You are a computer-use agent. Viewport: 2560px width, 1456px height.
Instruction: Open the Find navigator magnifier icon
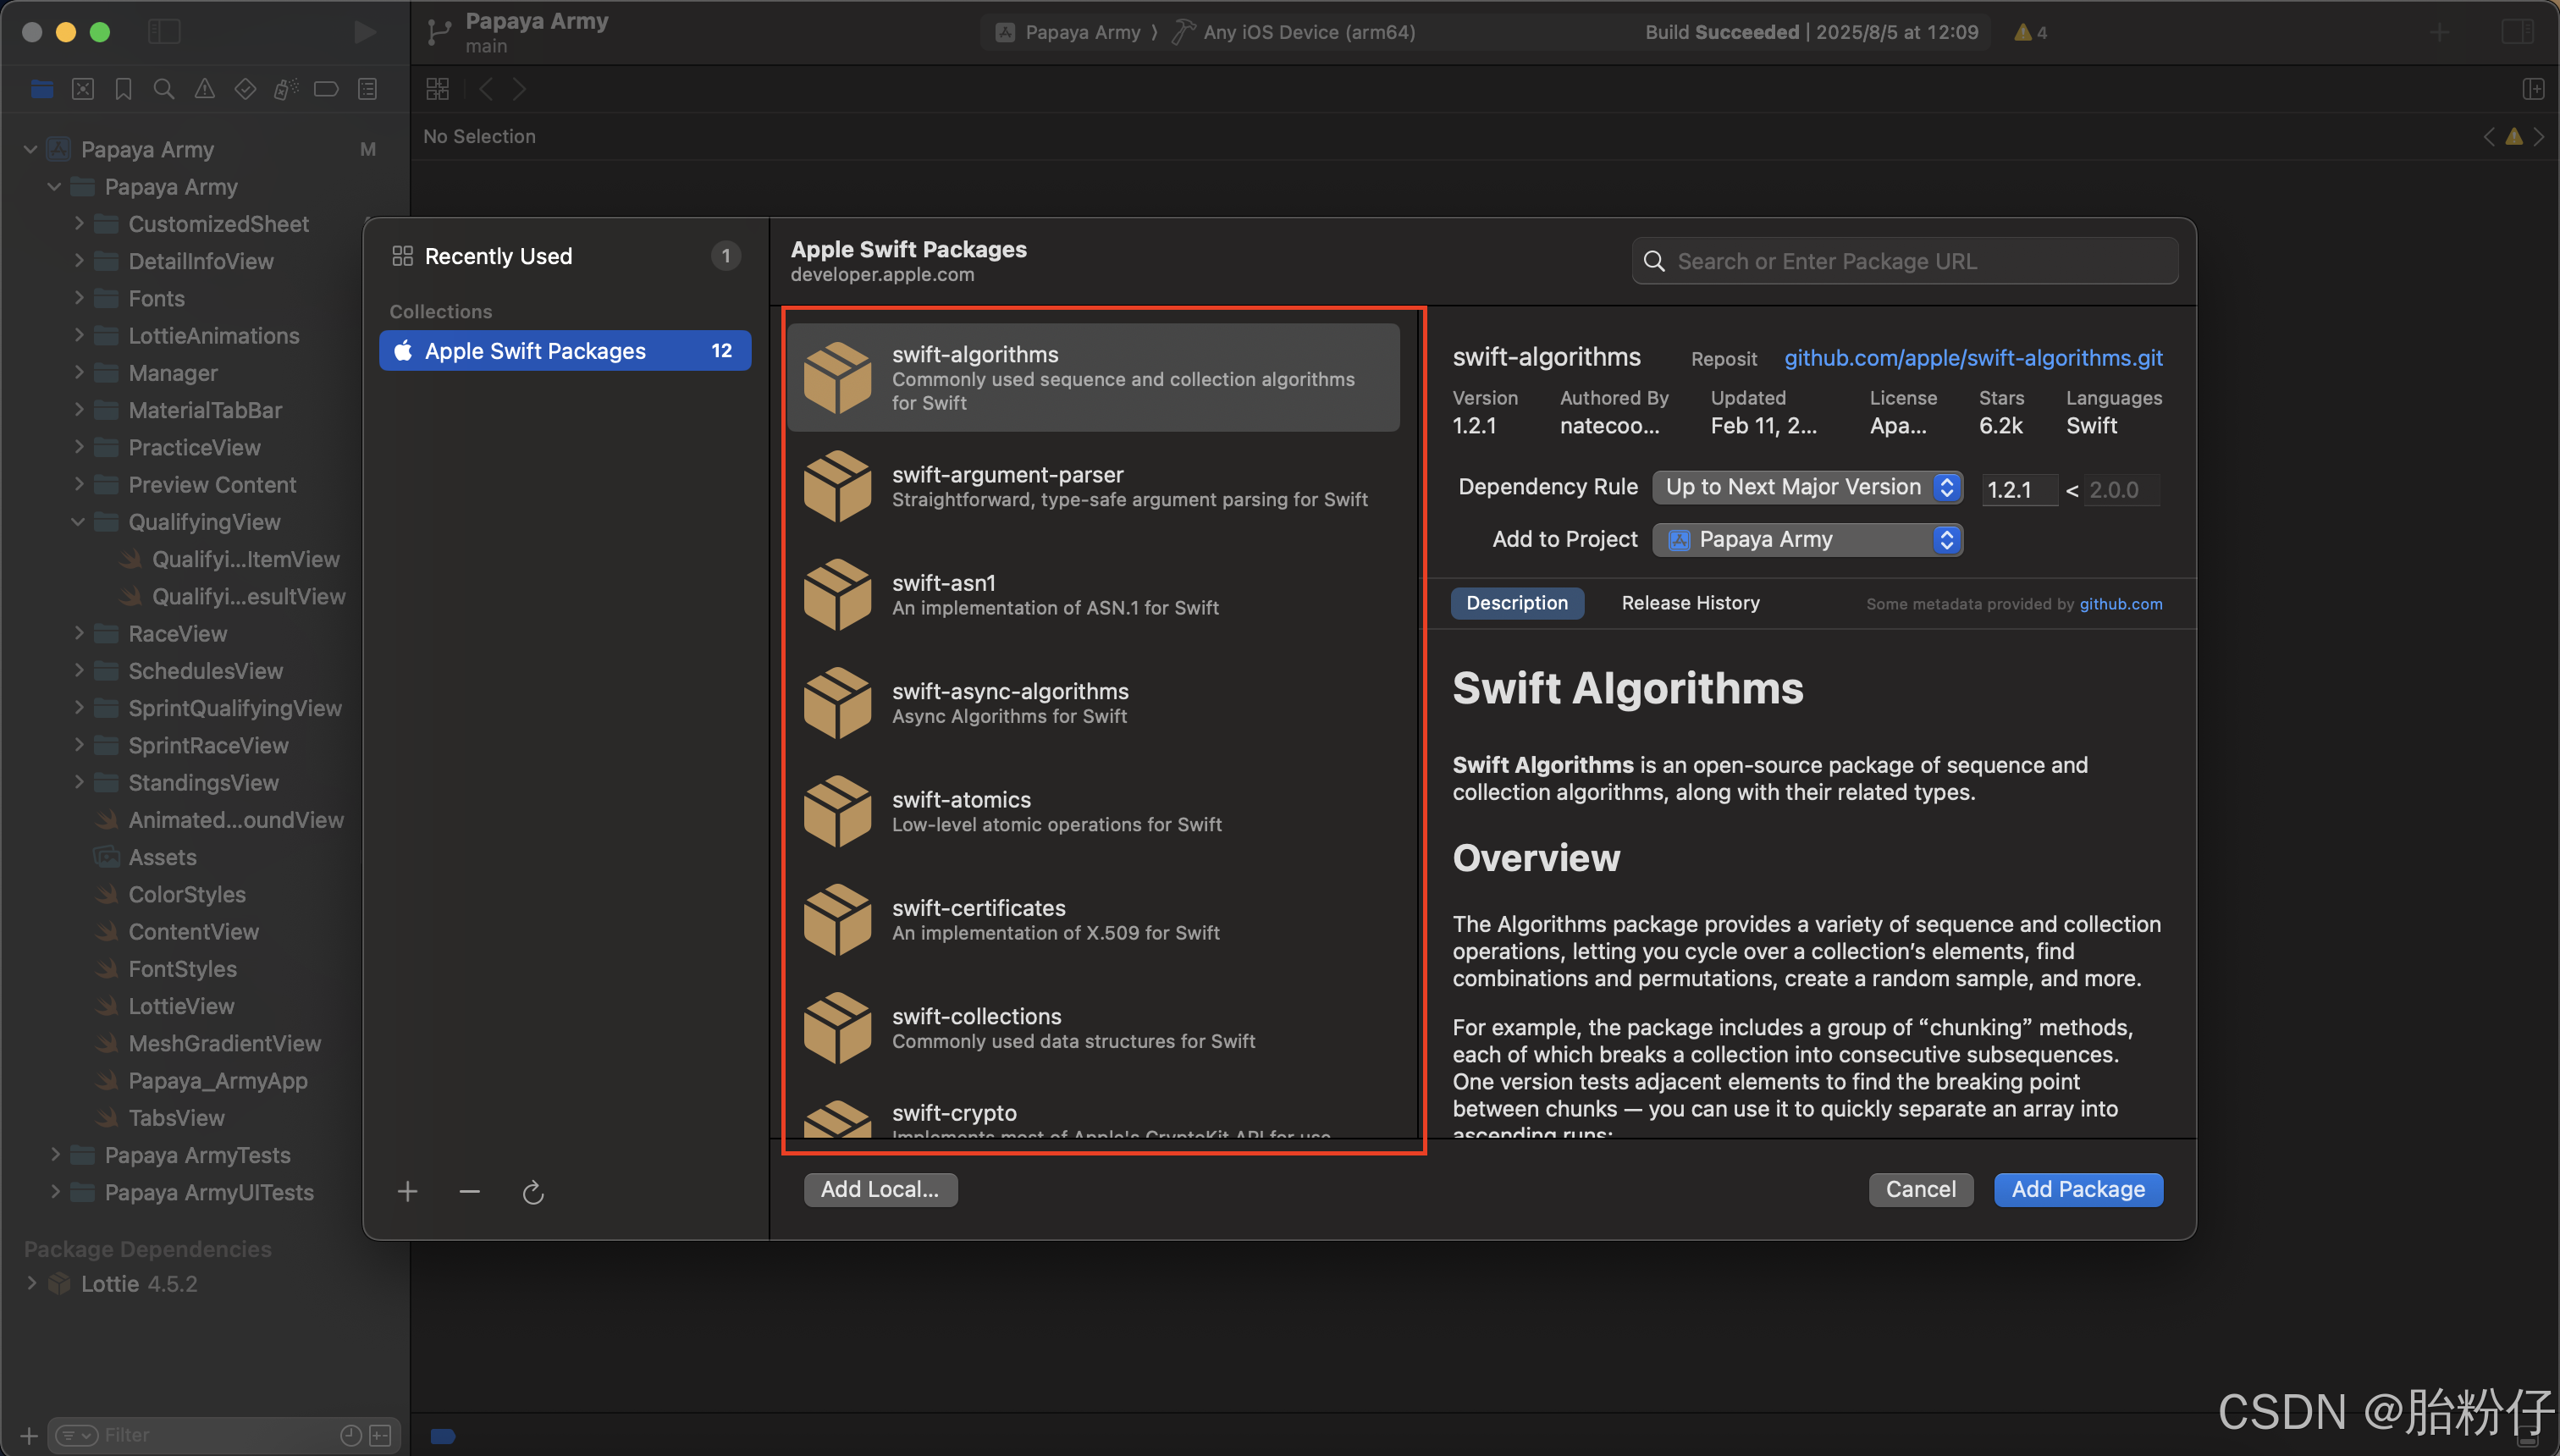164,90
